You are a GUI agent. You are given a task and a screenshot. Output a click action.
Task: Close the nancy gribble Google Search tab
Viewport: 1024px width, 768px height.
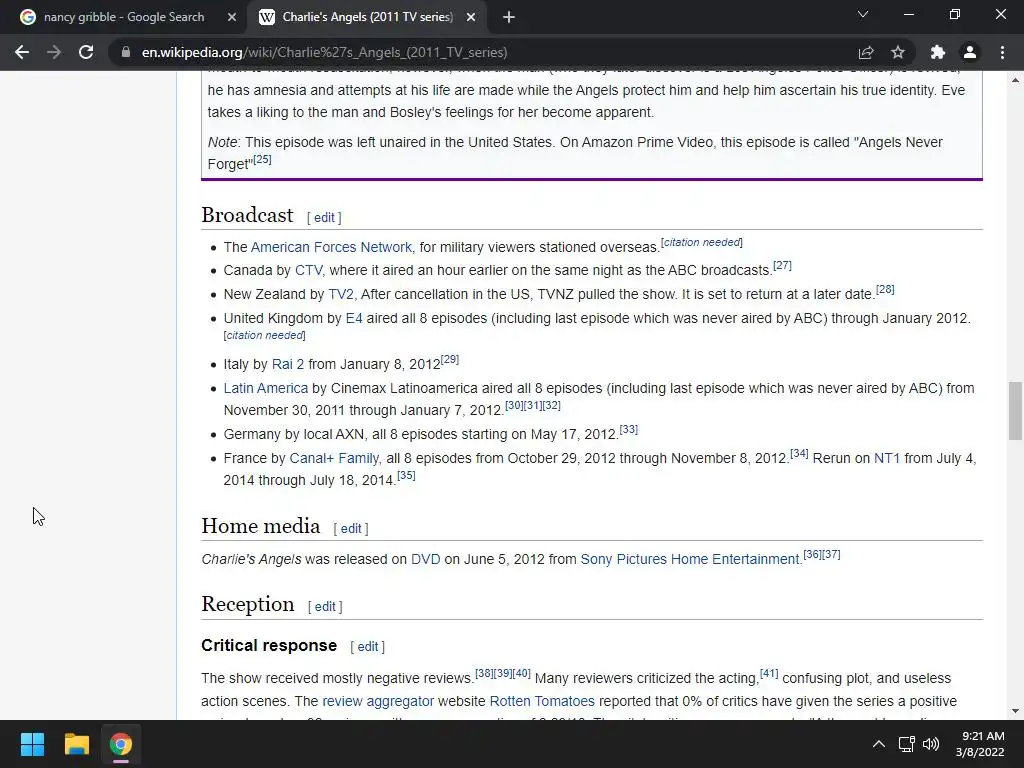coord(232,17)
